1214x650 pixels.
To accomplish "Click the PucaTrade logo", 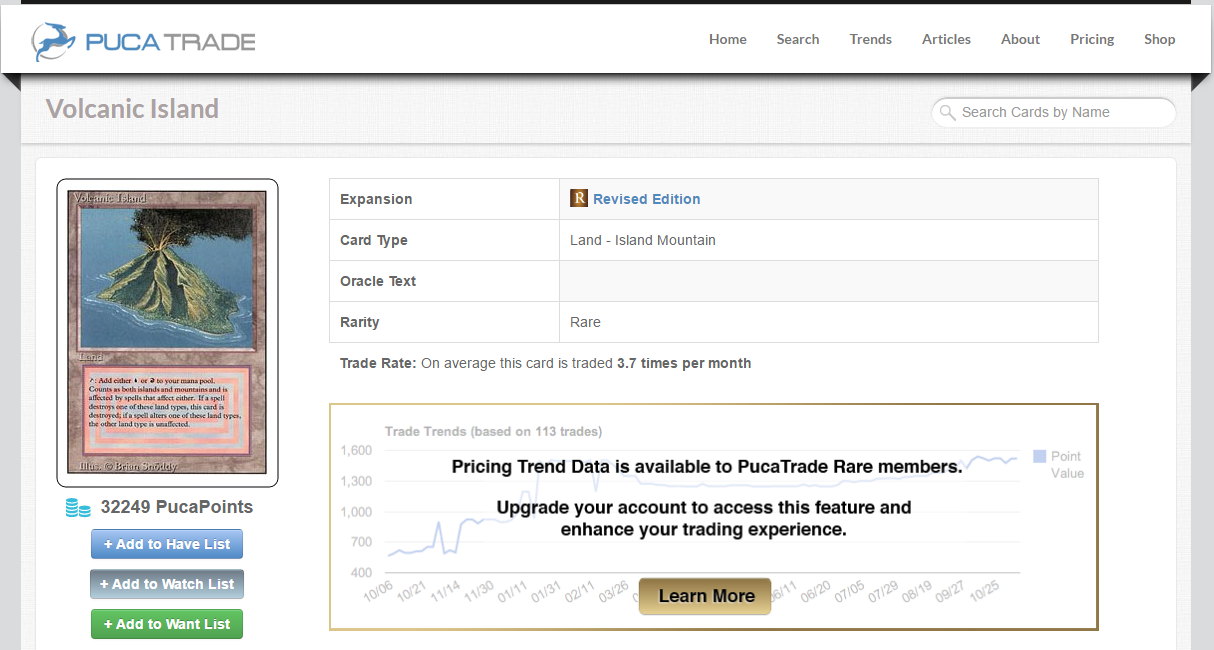I will click(x=144, y=41).
